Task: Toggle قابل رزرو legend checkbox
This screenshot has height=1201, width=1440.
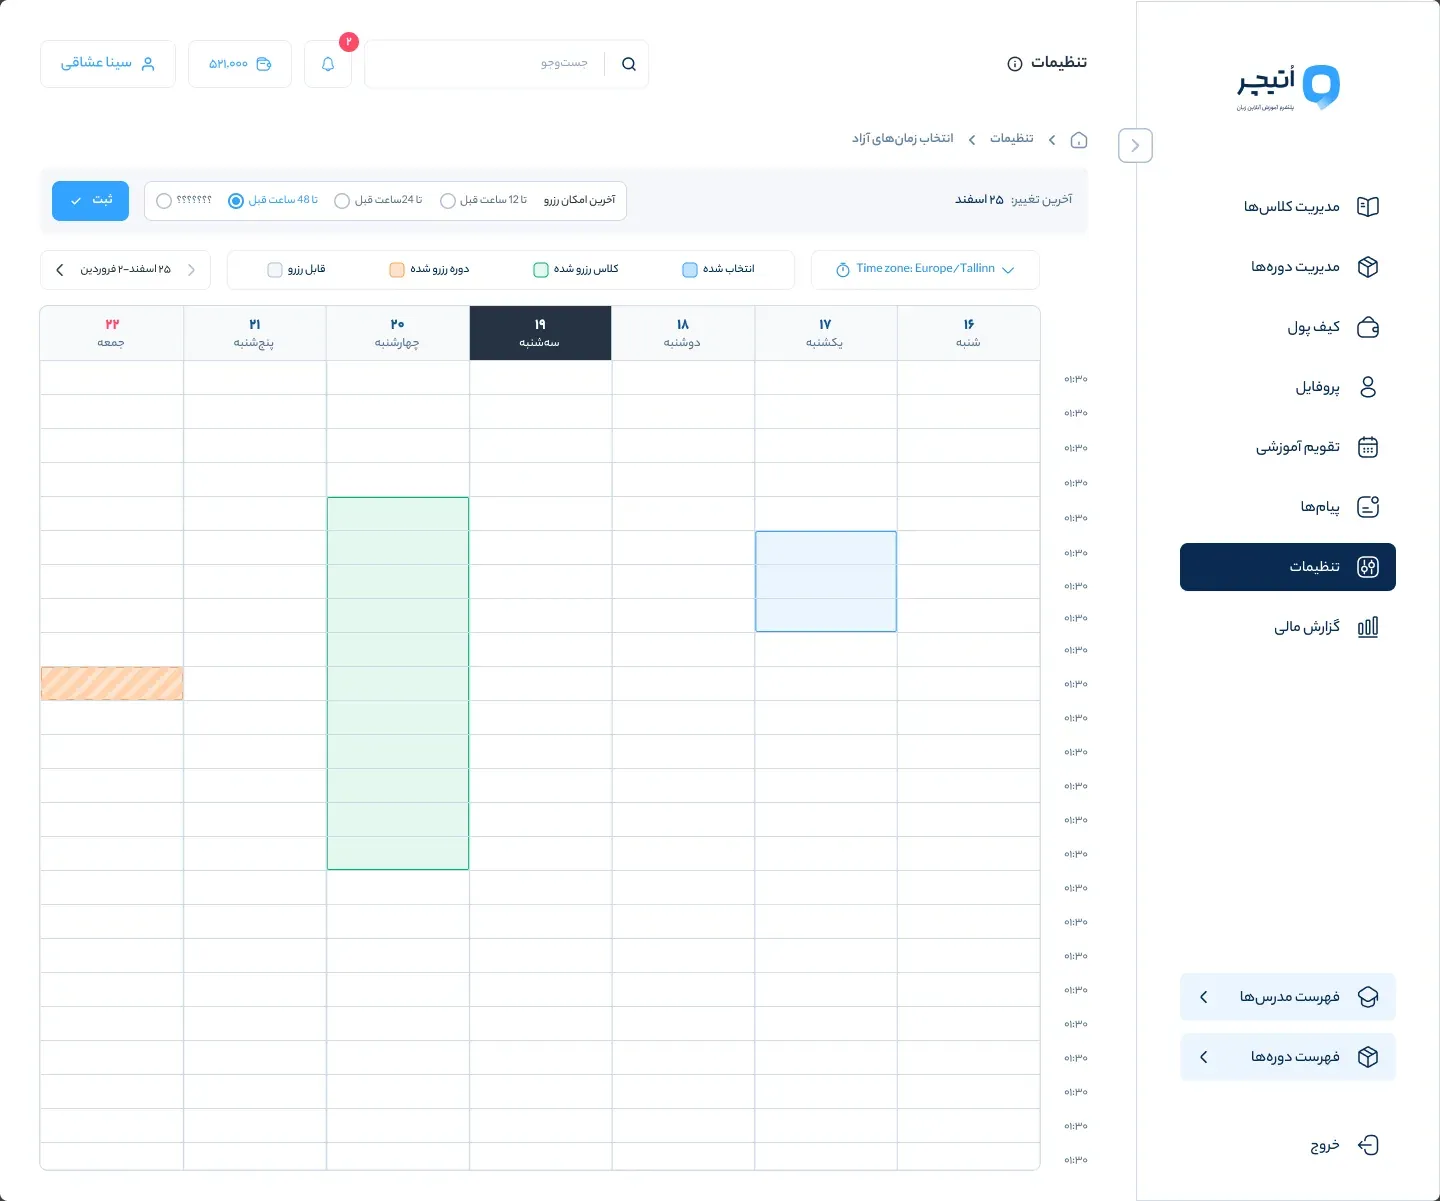Action: tap(275, 270)
